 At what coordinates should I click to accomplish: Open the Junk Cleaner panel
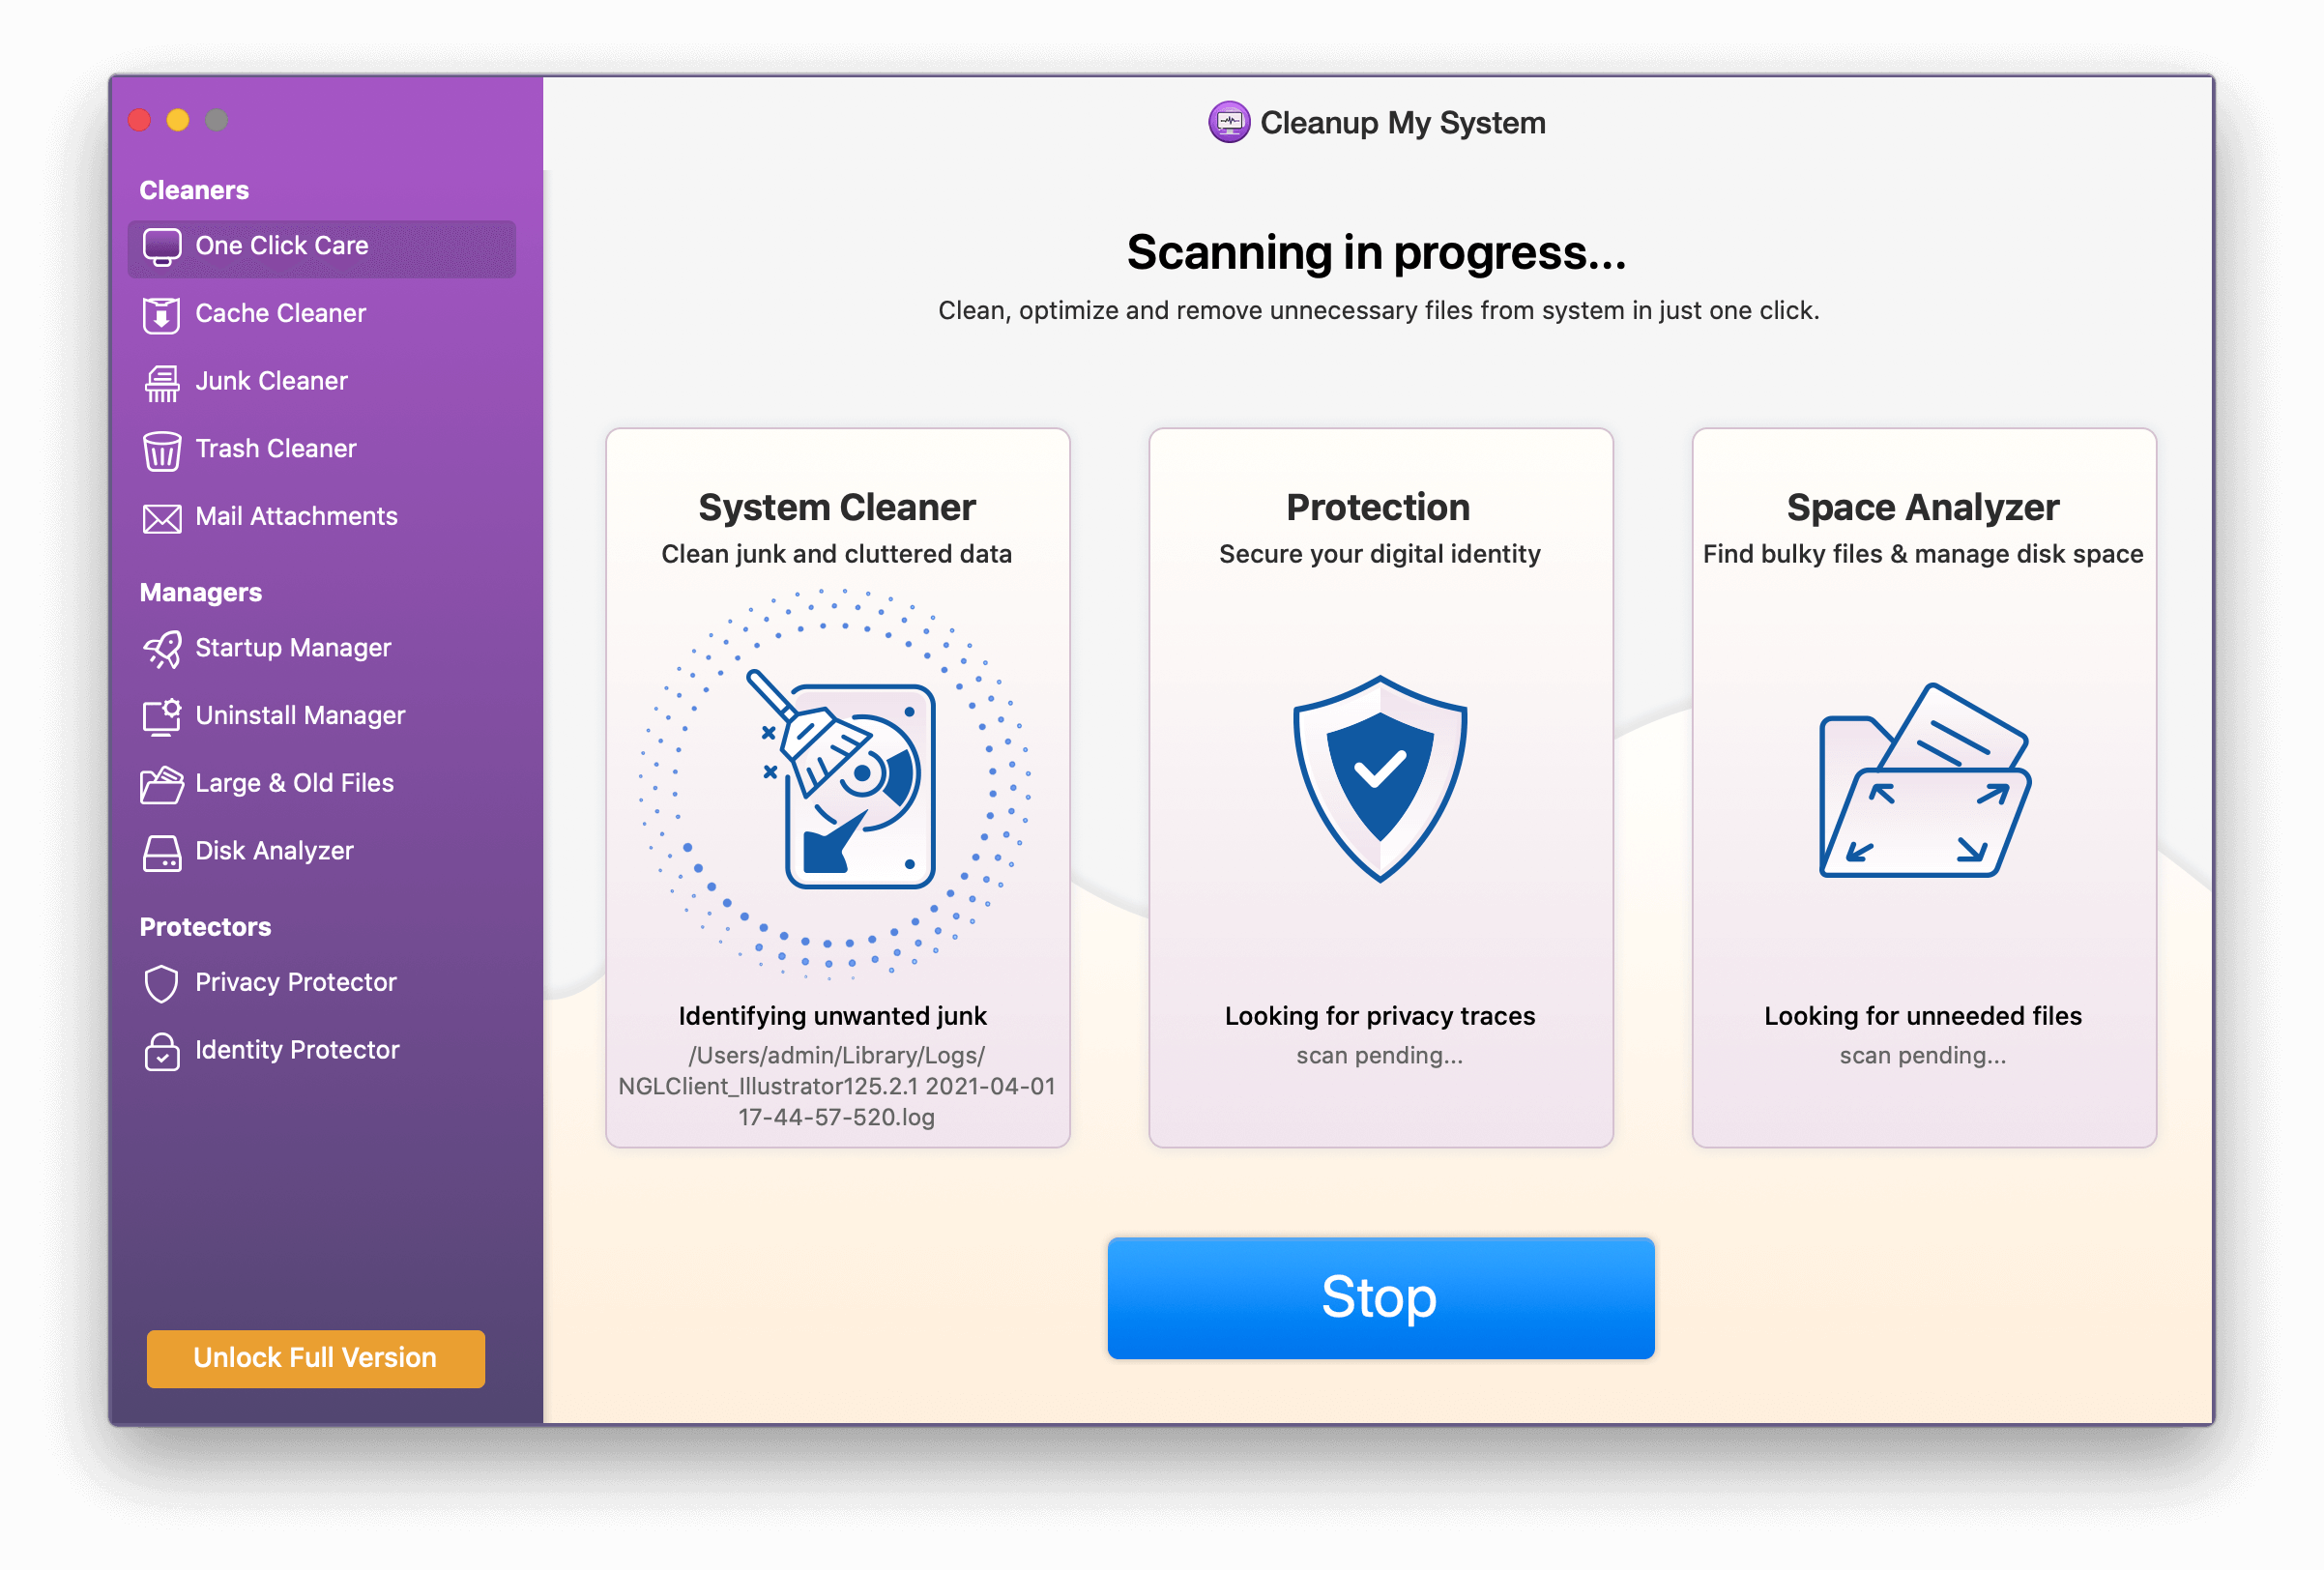[x=268, y=379]
